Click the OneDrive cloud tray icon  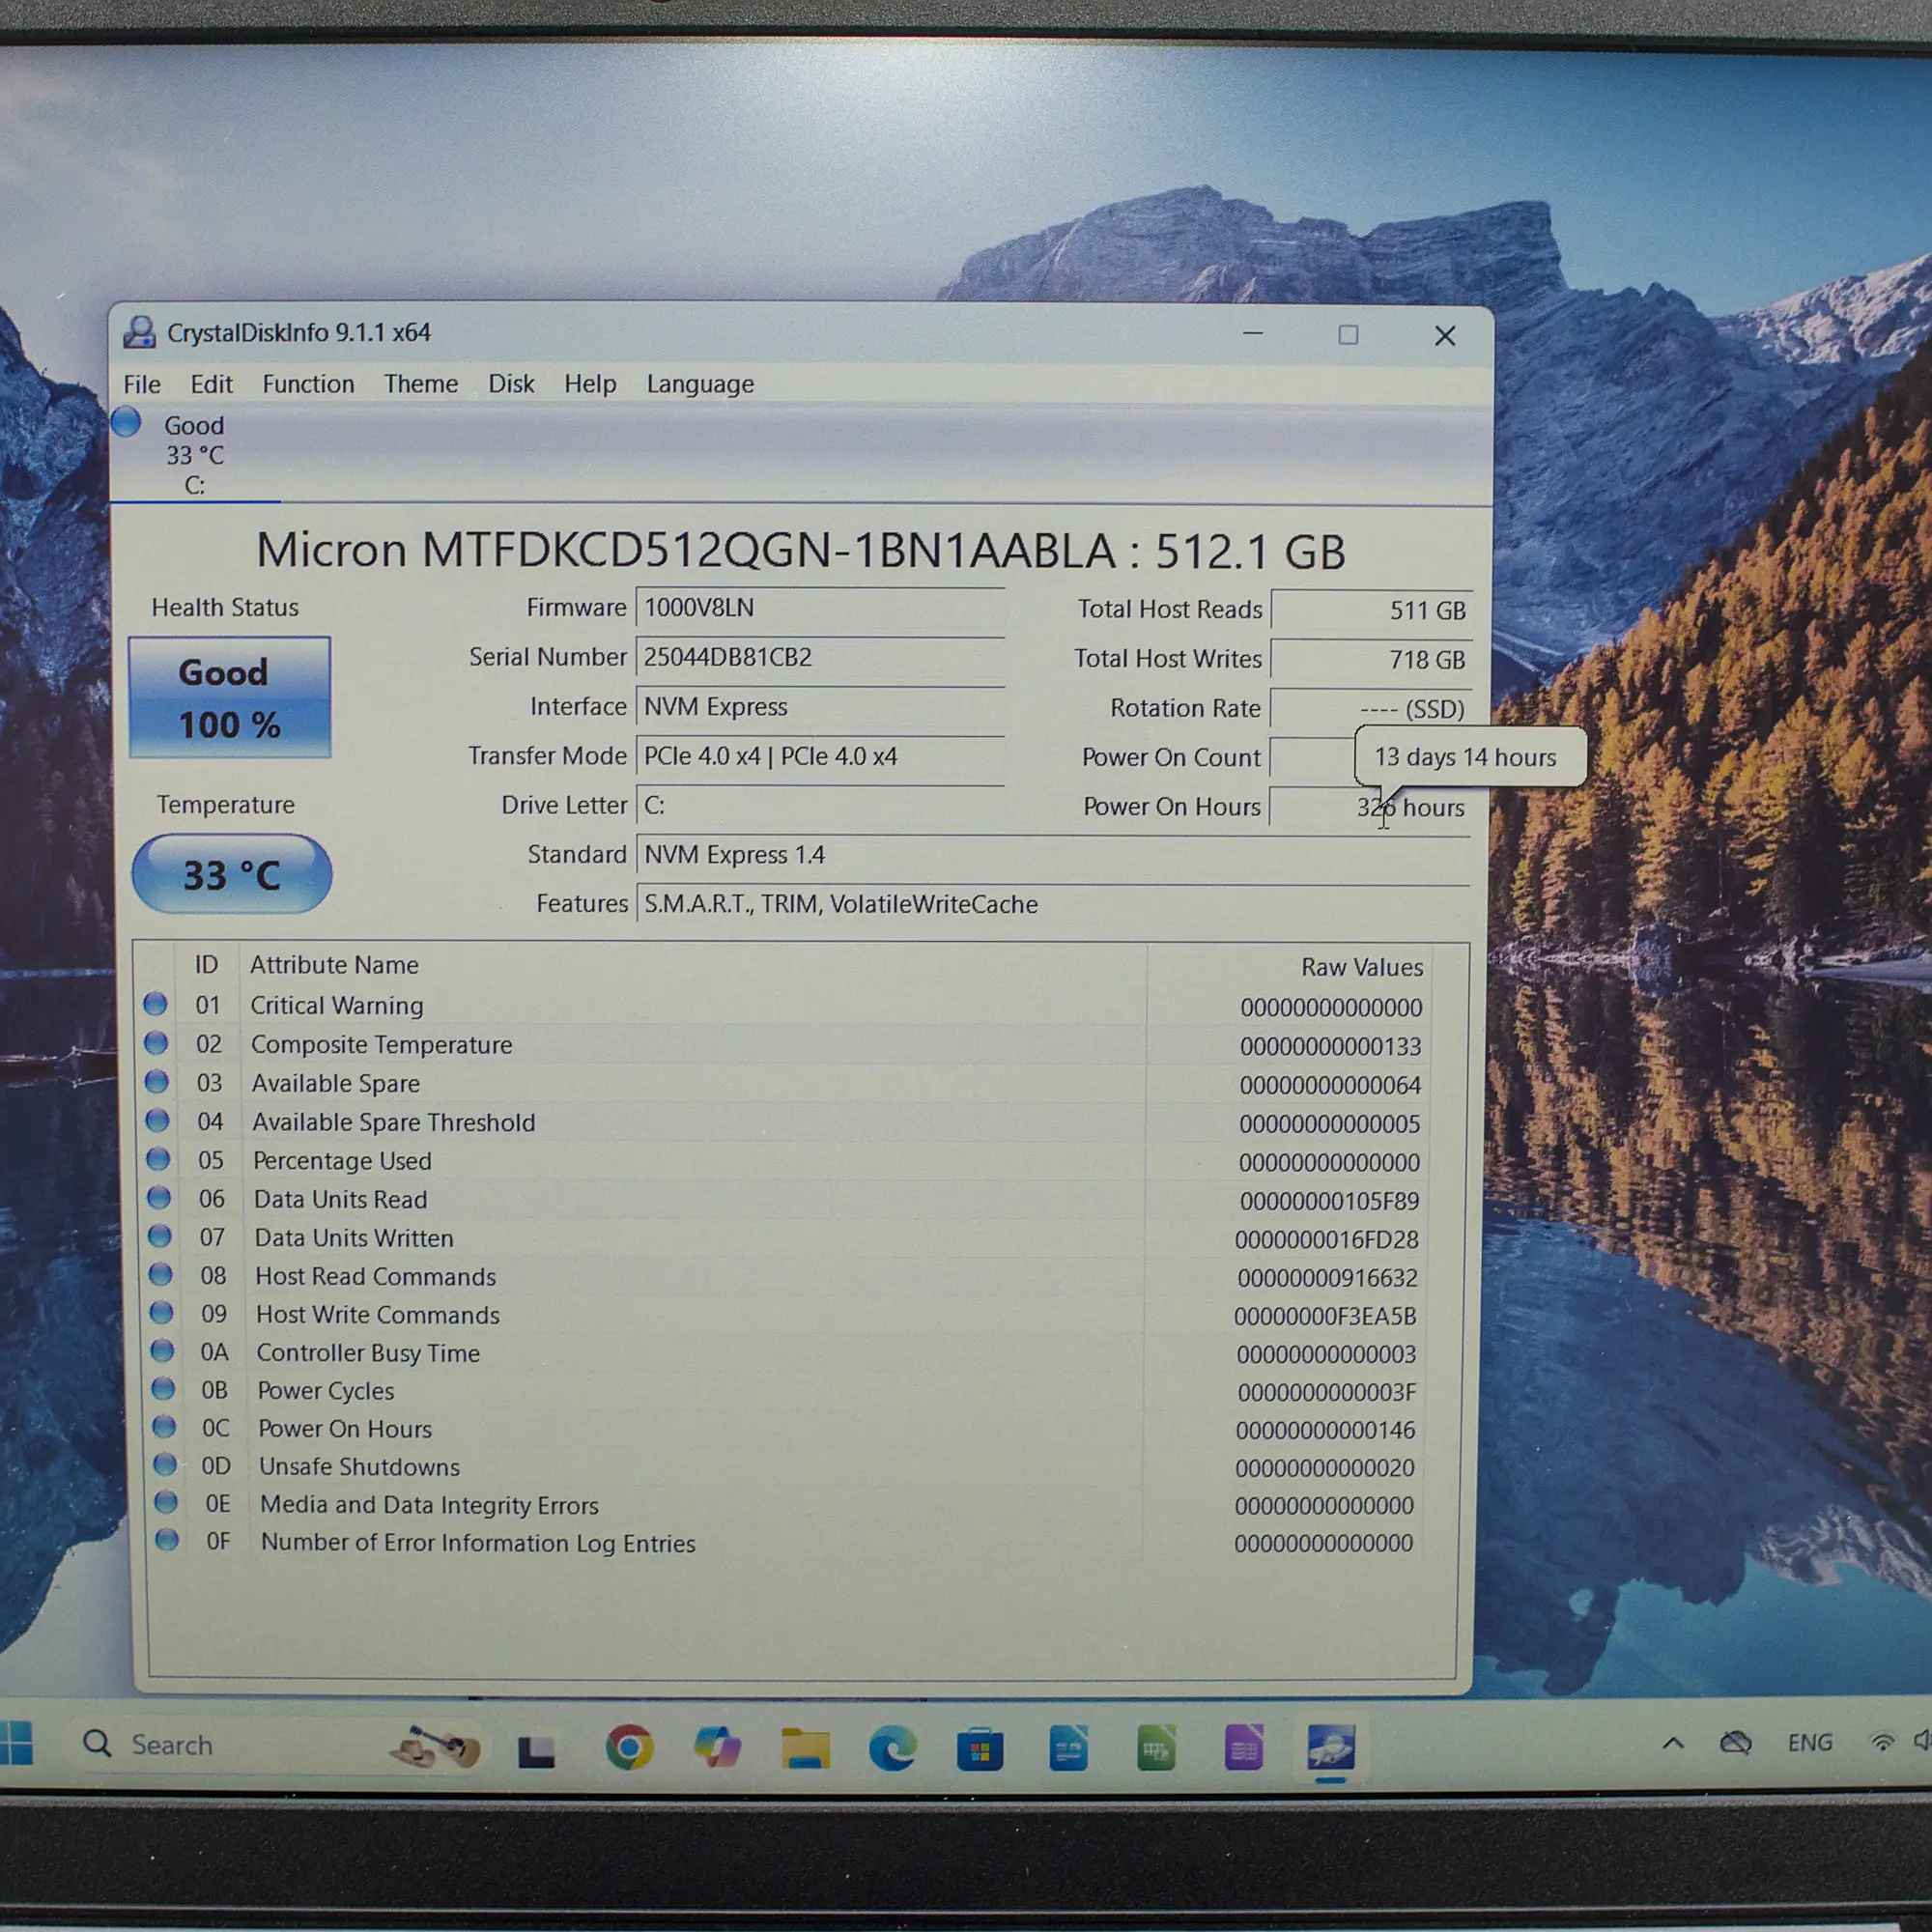click(x=1735, y=1743)
